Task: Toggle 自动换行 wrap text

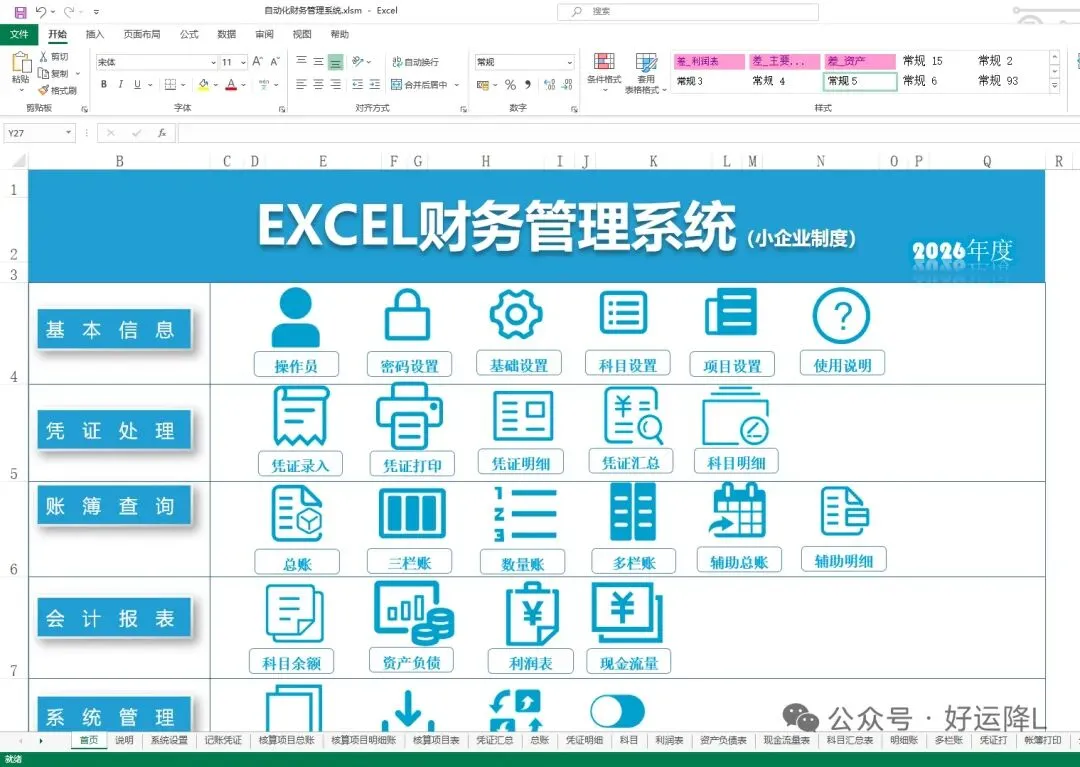Action: point(415,62)
